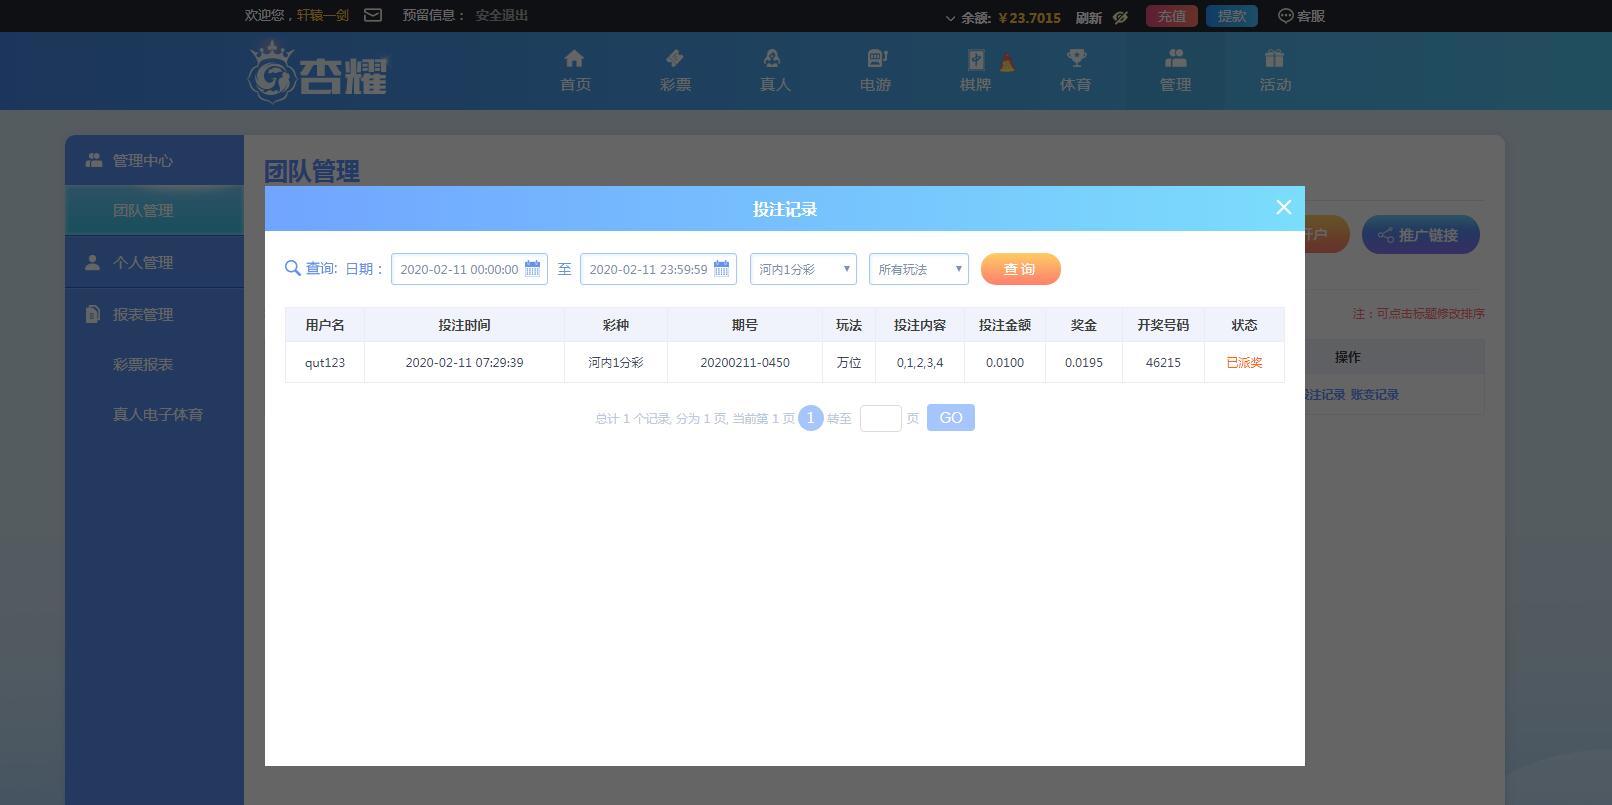1612x805 pixels.
Task: Click the 已派奖 status cell
Action: [1245, 362]
